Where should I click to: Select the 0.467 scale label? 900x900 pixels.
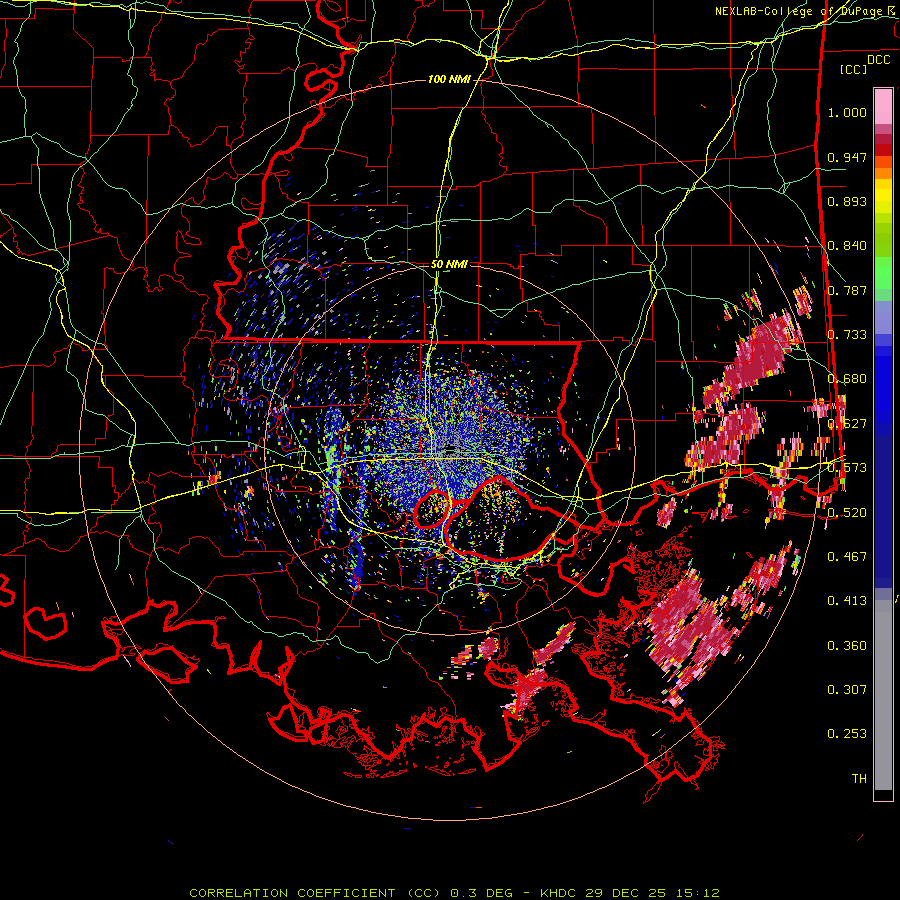coord(847,556)
